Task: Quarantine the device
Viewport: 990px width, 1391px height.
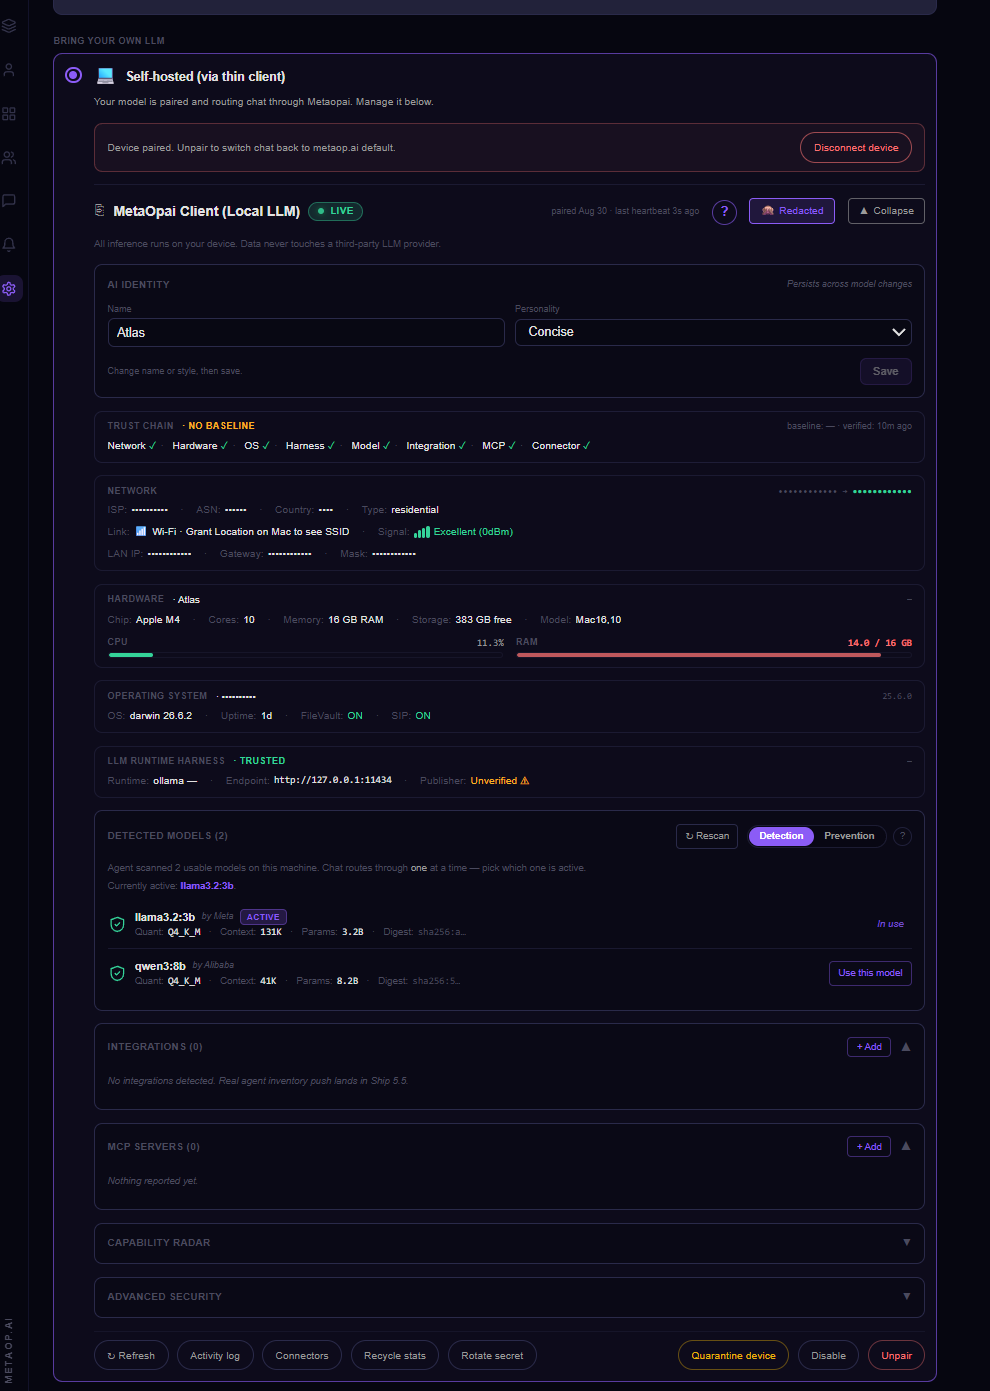Action: [x=733, y=1356]
